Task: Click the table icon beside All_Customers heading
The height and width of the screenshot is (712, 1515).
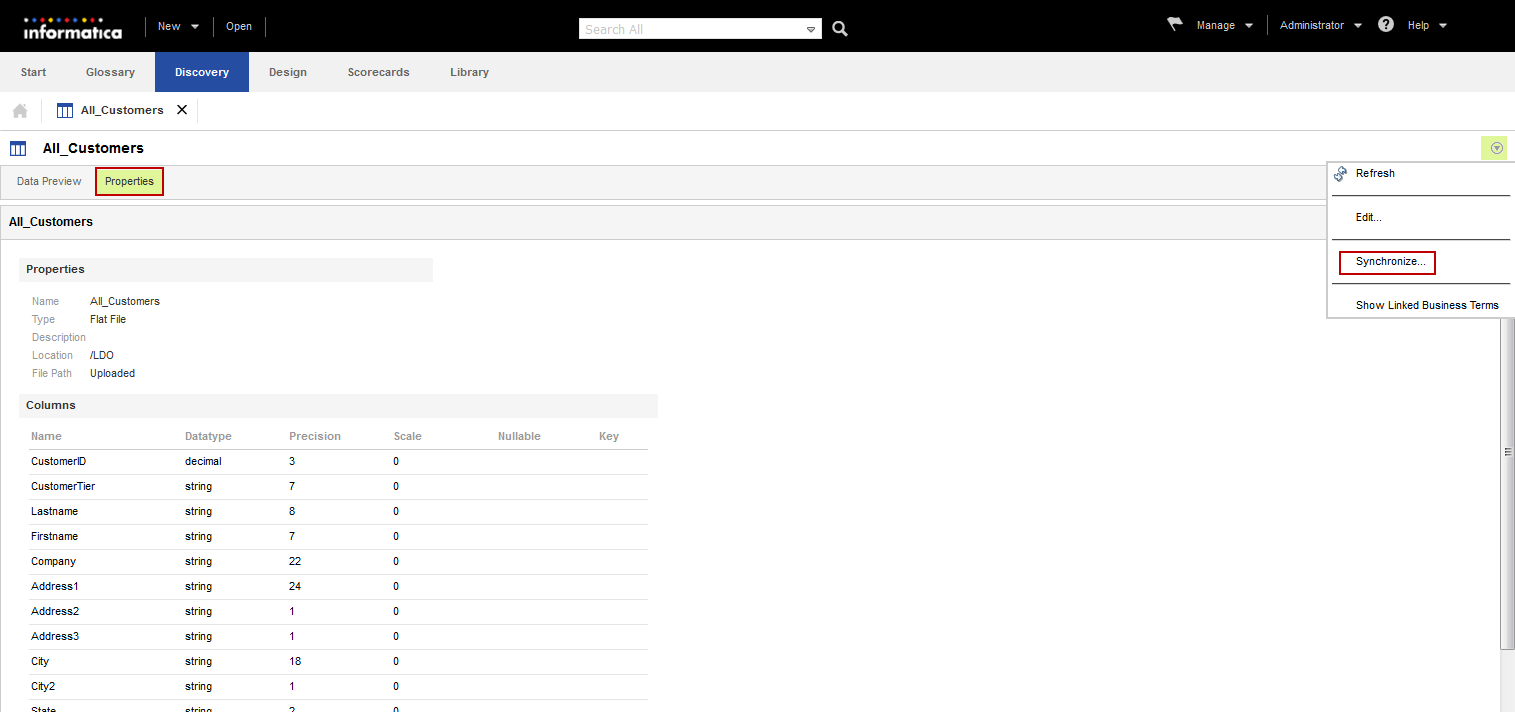Action: 18,149
